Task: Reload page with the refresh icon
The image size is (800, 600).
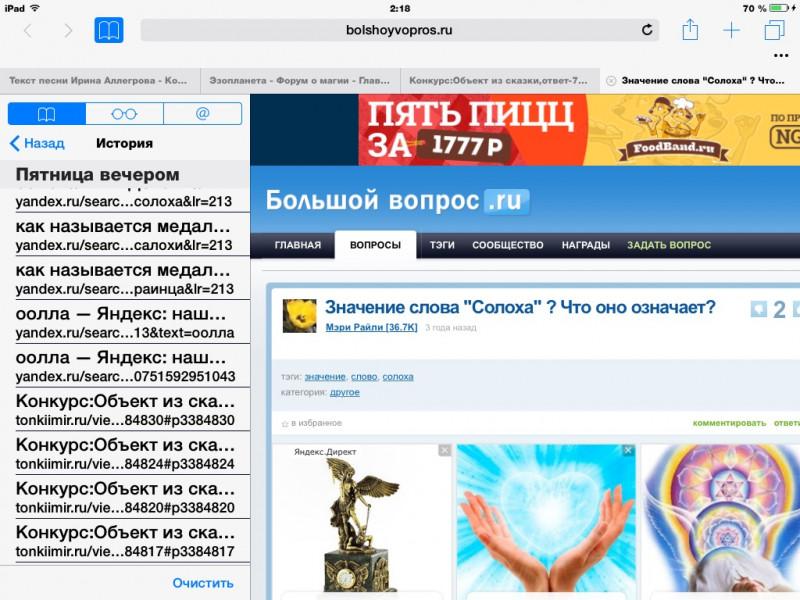Action: (647, 30)
